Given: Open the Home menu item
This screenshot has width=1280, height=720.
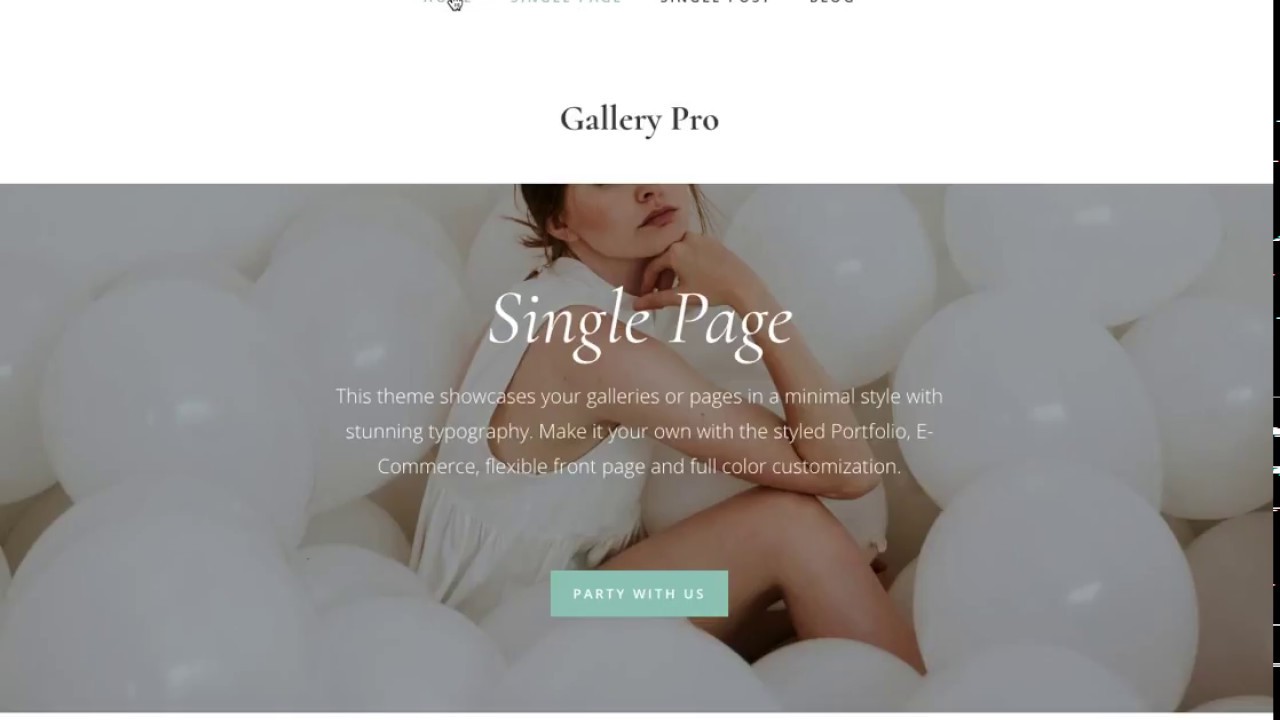Looking at the screenshot, I should point(446,2).
